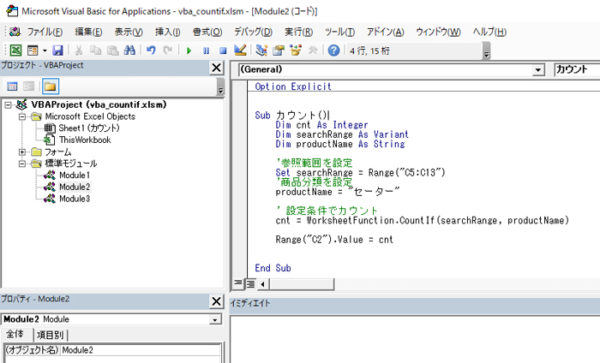Screen dimensions: 600x363
Task: Expand the フォーム folder
Action: [x=22, y=152]
